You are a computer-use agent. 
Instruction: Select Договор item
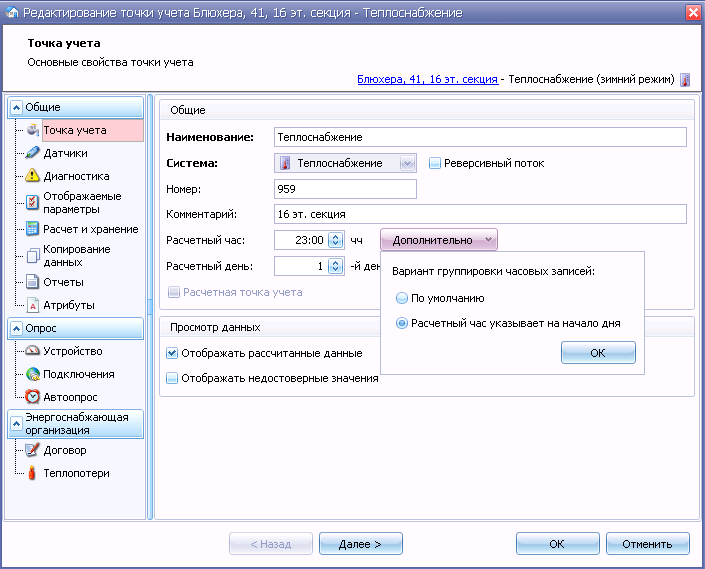pos(65,450)
